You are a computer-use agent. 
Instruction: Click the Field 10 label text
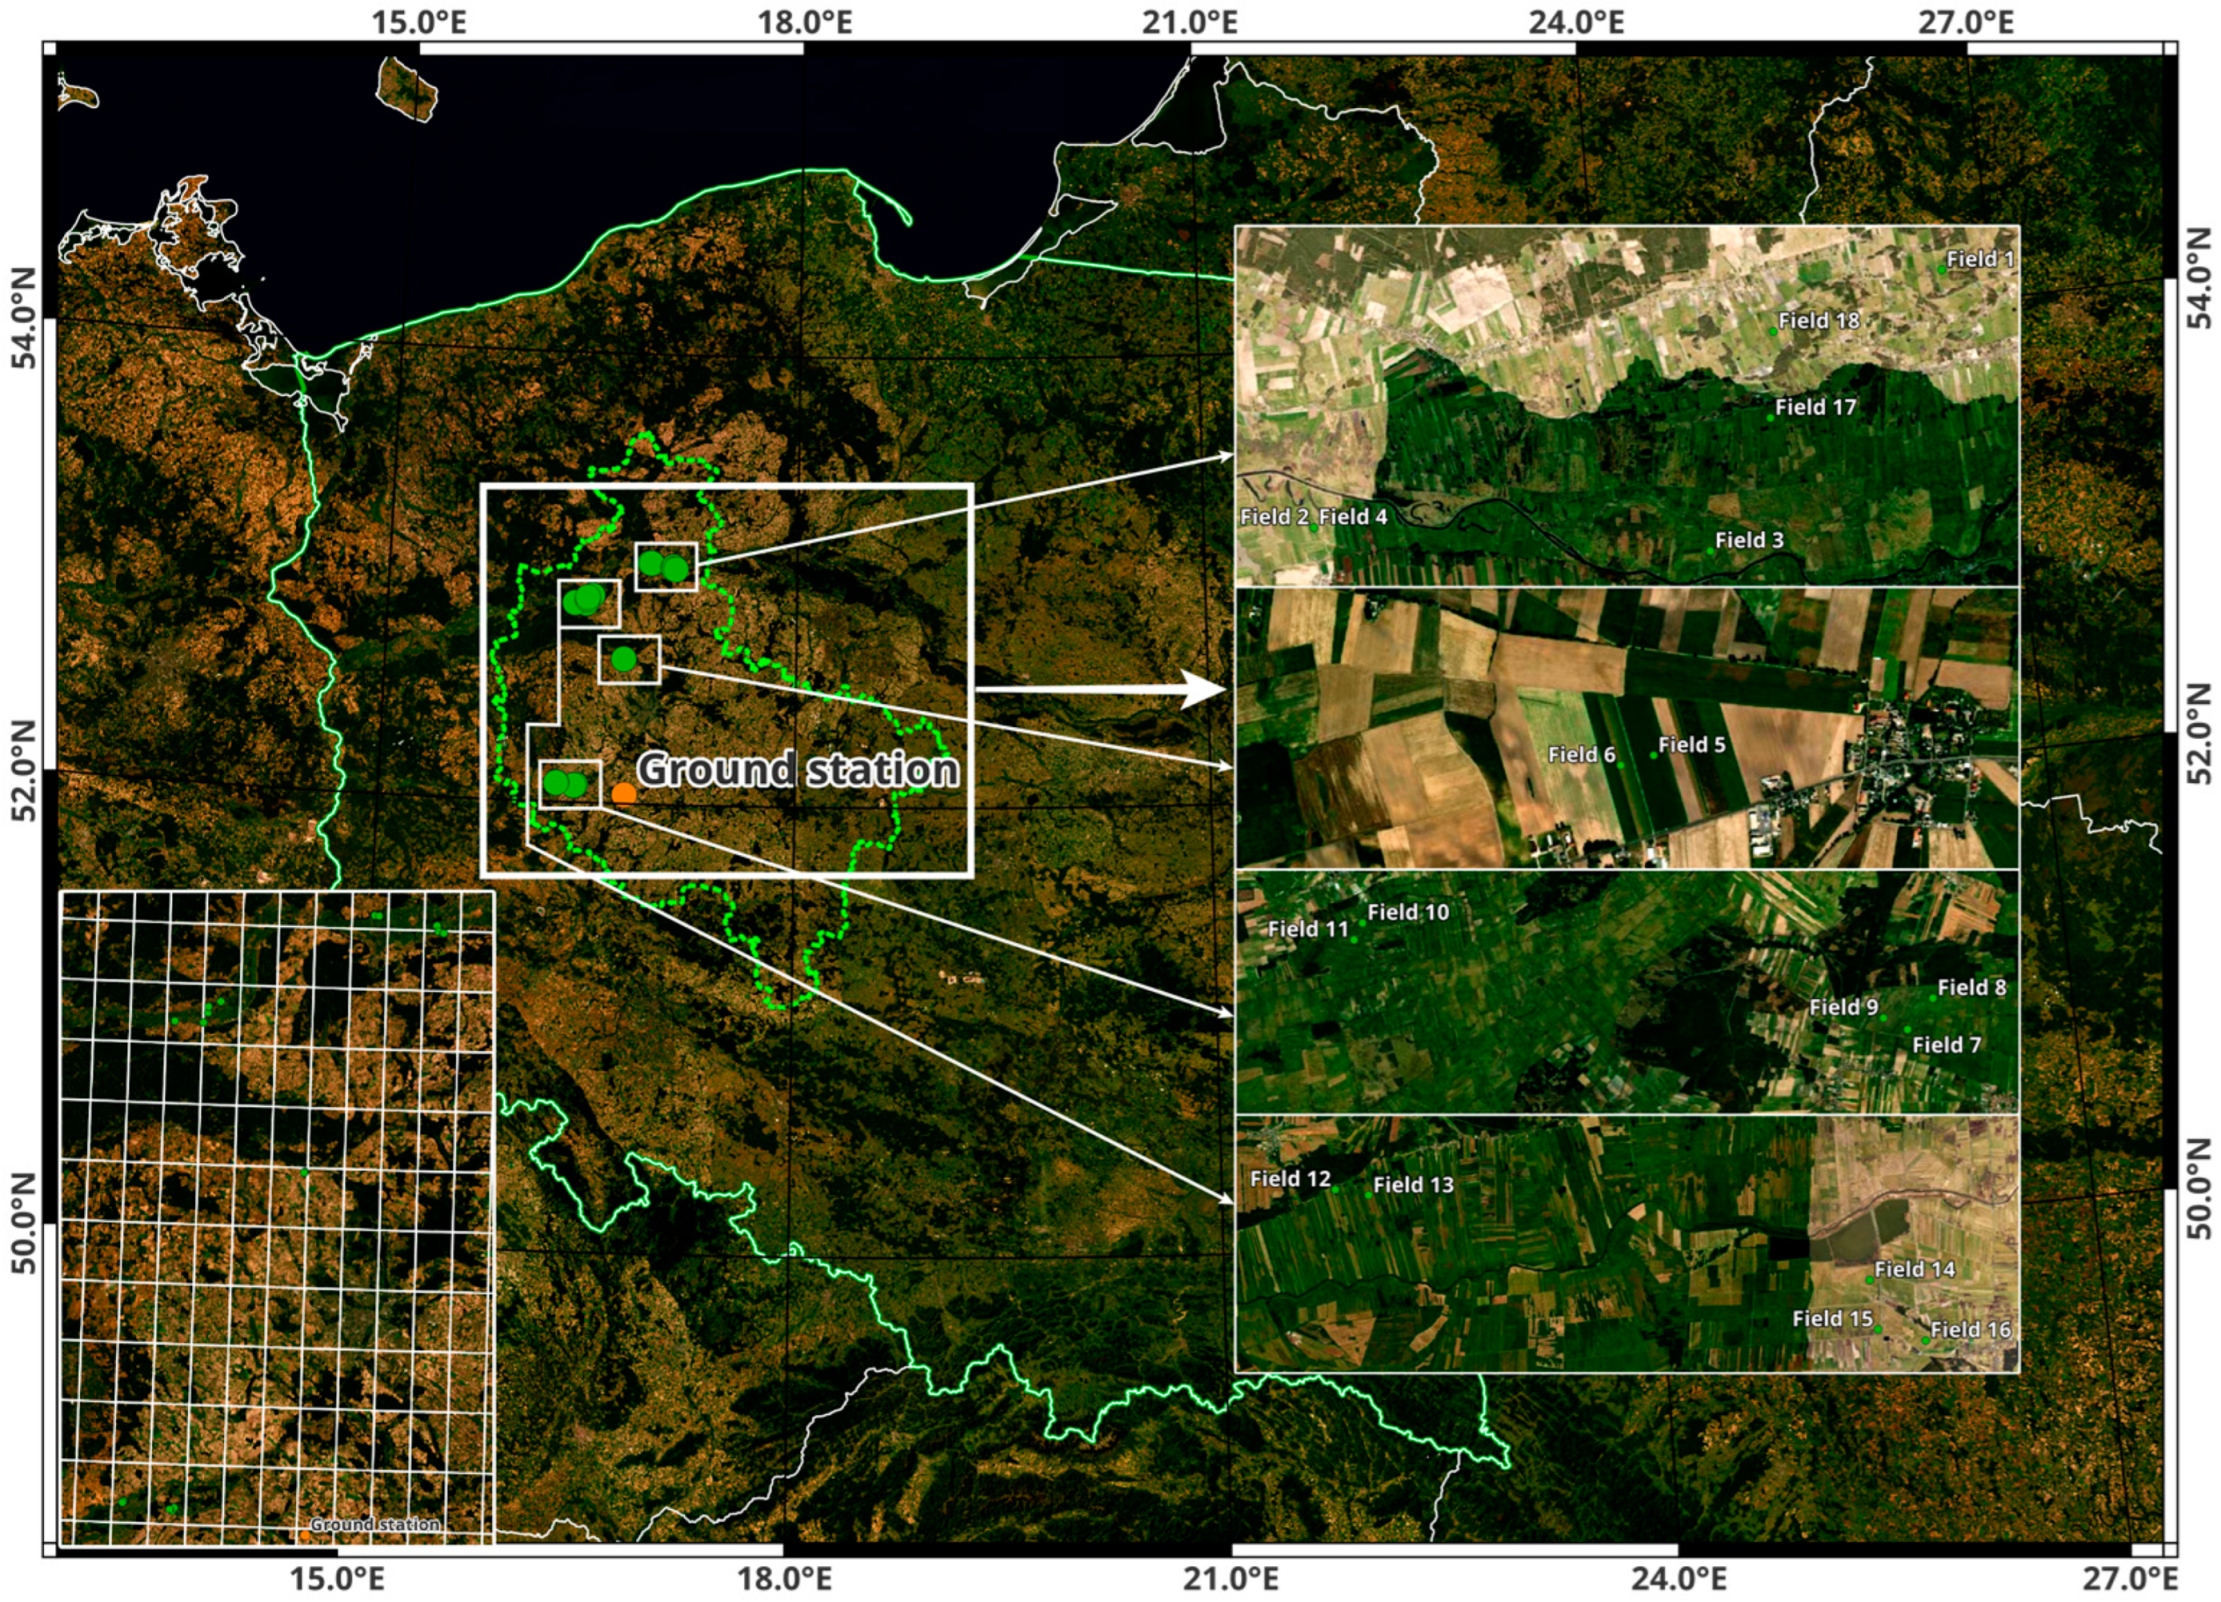(x=1408, y=912)
